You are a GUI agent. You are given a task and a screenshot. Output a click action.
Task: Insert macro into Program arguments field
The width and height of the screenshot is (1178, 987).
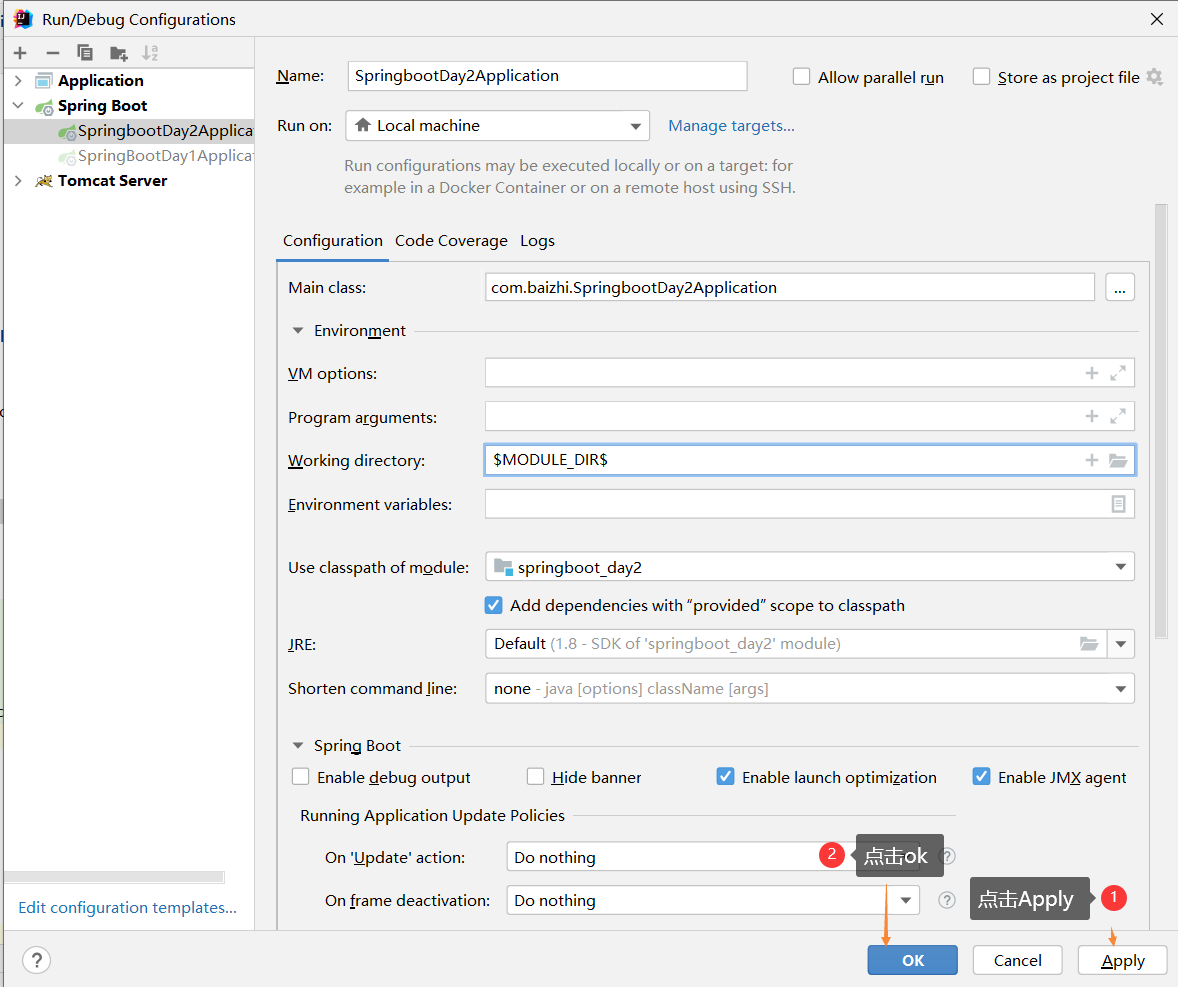[1092, 416]
